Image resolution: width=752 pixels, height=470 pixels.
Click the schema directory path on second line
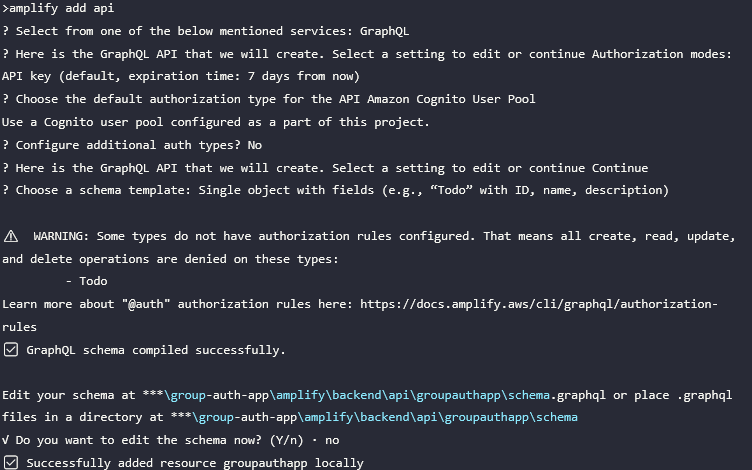click(x=374, y=417)
